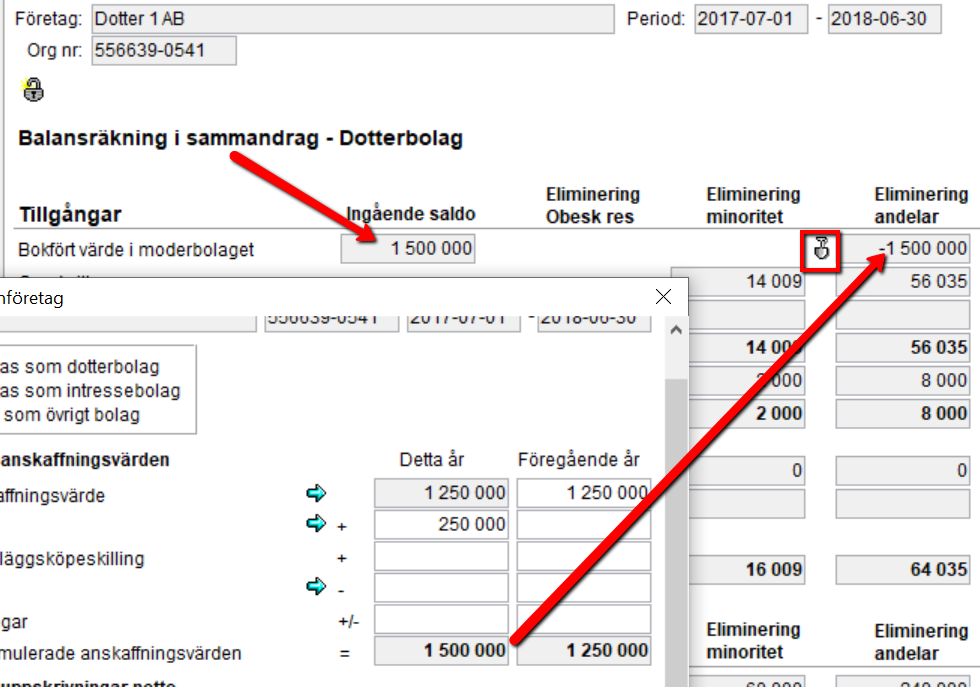The height and width of the screenshot is (687, 980).
Task: Click the Period start date 2017-07-01
Action: 751,19
